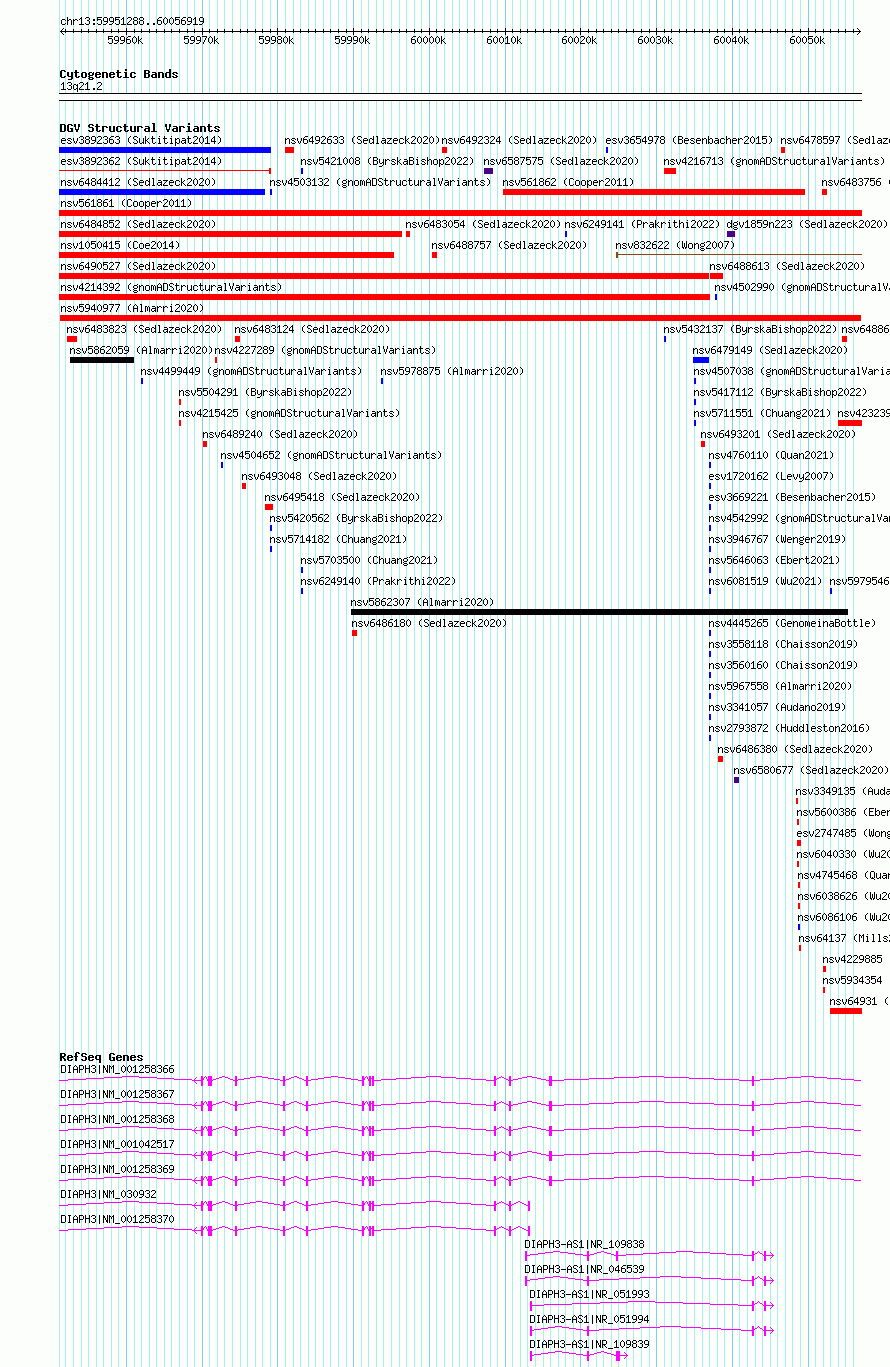Screen dimensions: 890x1367
Task: Select variant label esv1720162 (Levy2007)
Action: pos(771,476)
